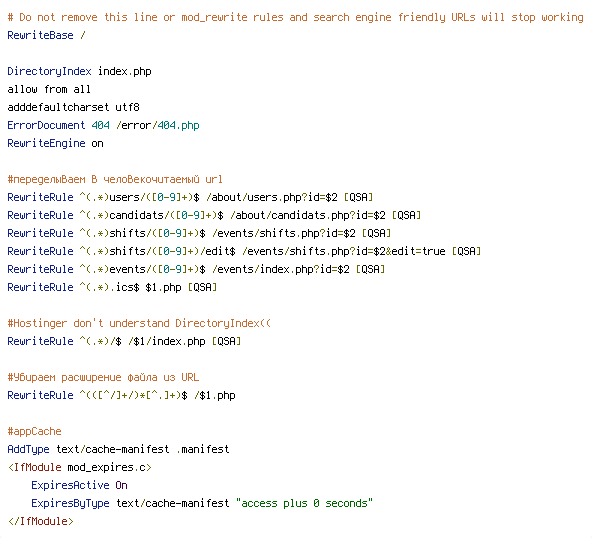This screenshot has width=592, height=538.
Task: Click the .ics rewrite rule line
Action: 113,287
